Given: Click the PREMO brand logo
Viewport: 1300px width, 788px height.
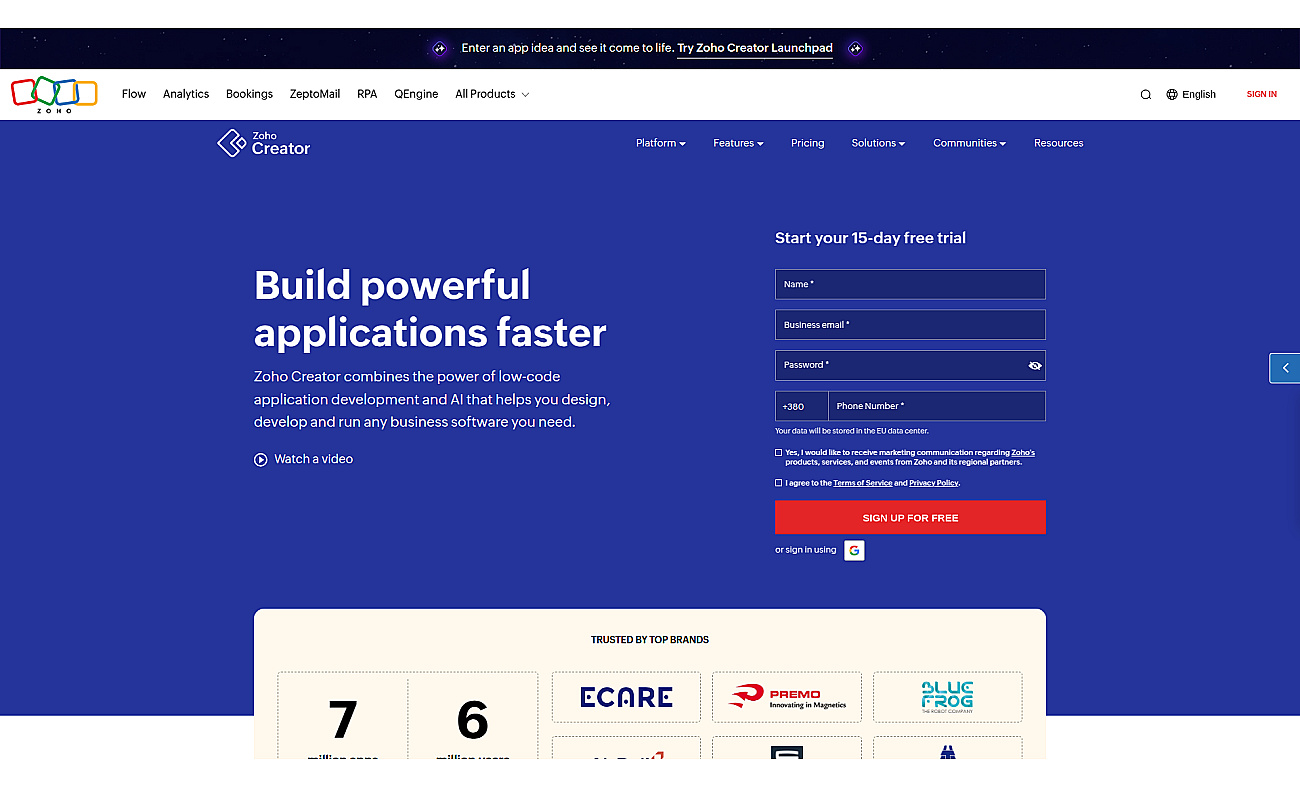Looking at the screenshot, I should pos(787,697).
